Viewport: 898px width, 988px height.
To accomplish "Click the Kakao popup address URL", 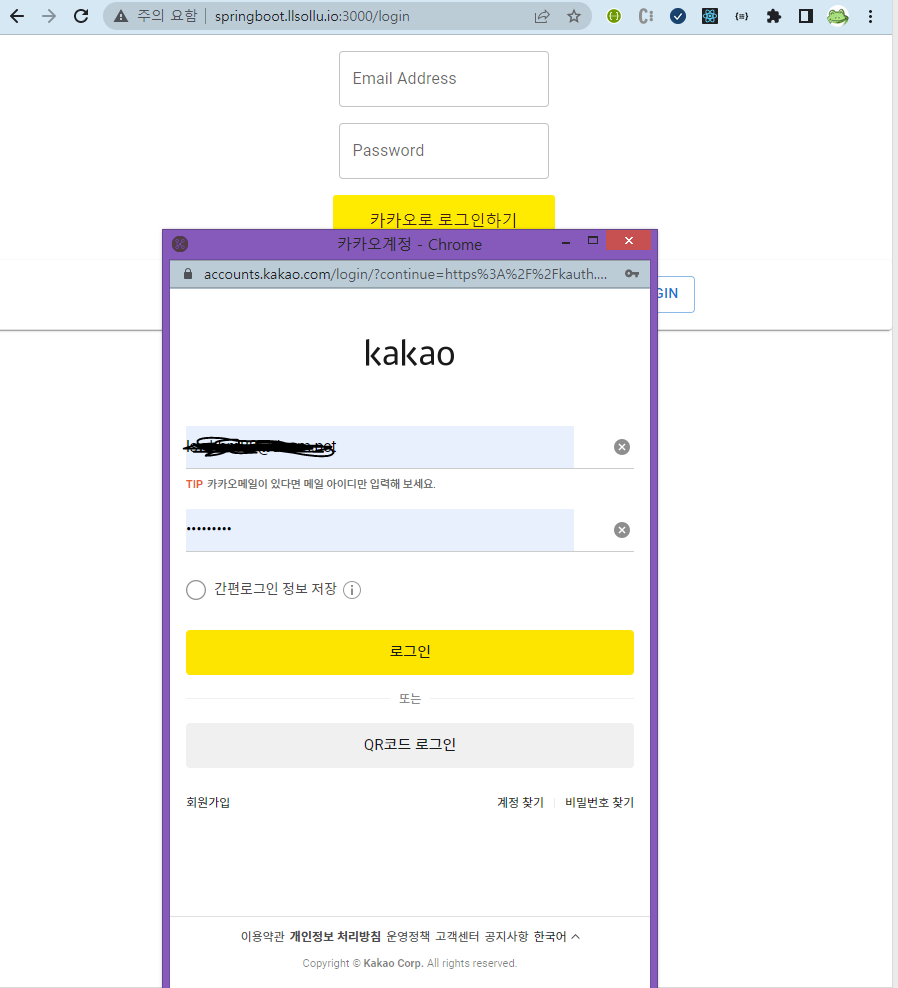I will click(405, 274).
